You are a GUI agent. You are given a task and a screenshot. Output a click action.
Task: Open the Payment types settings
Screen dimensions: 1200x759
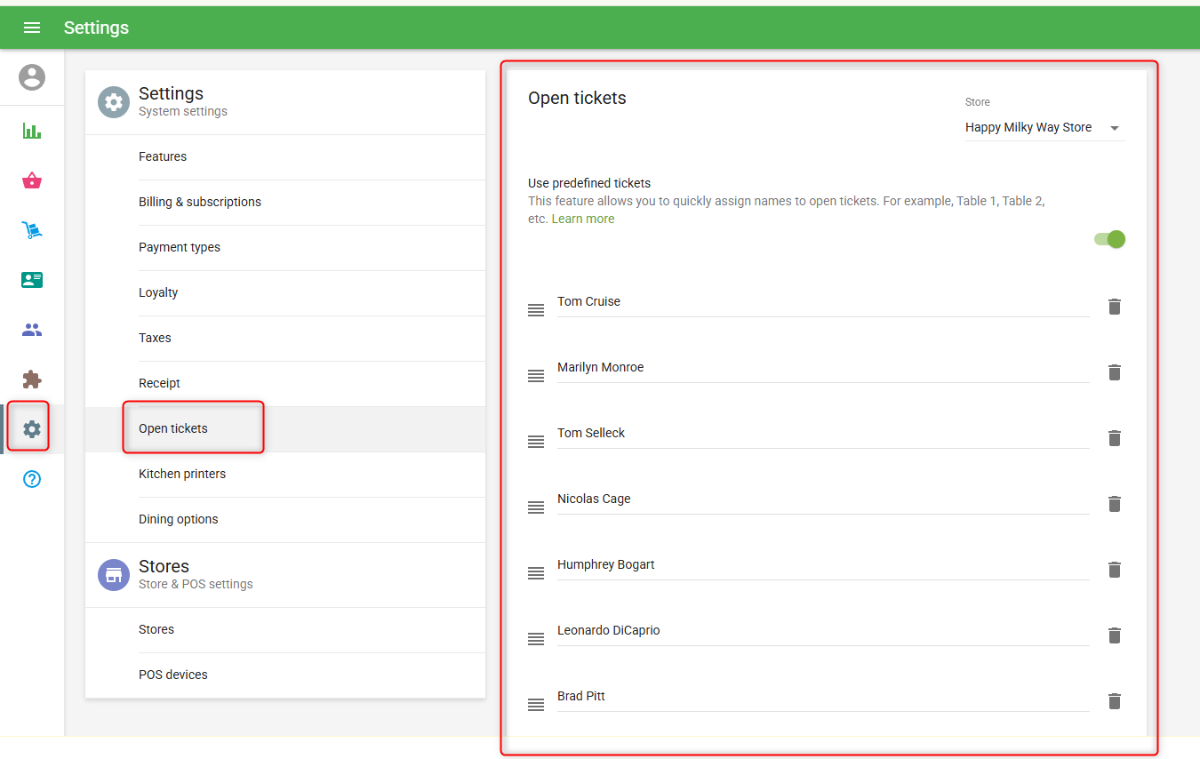[179, 247]
